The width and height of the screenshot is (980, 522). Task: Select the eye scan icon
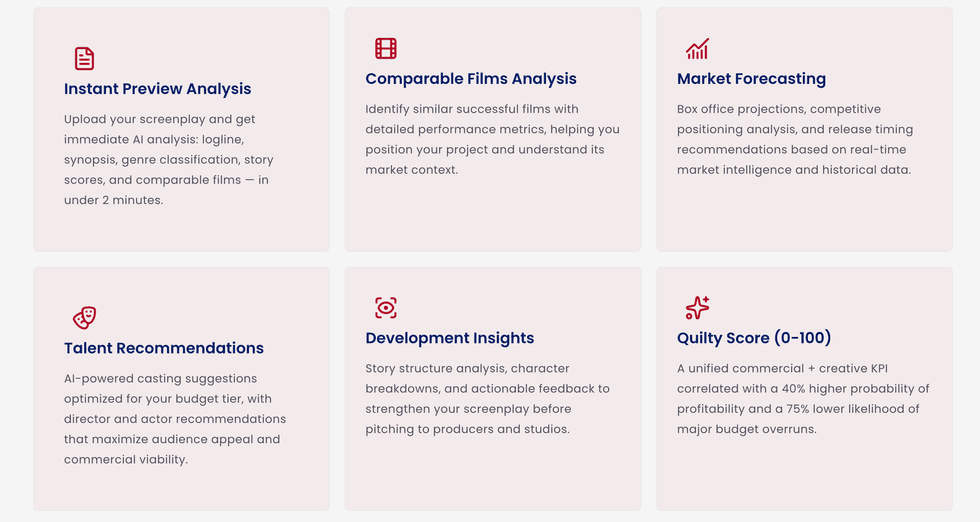click(x=386, y=308)
